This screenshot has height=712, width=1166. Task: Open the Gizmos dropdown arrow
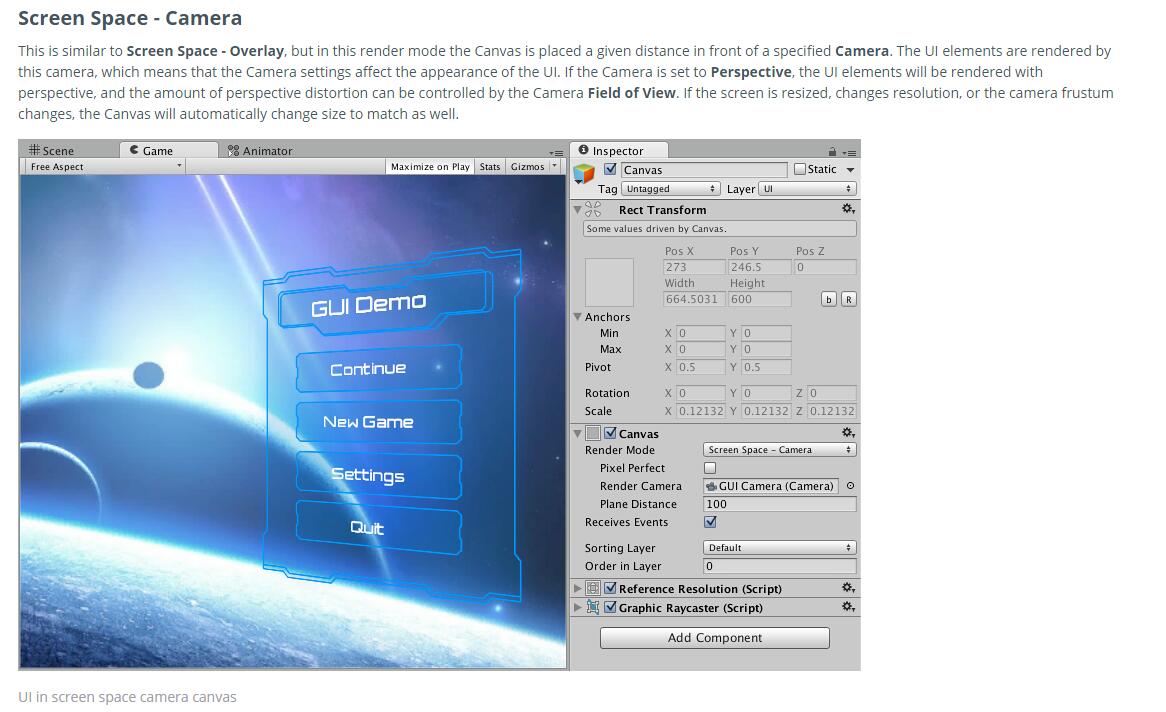(555, 166)
